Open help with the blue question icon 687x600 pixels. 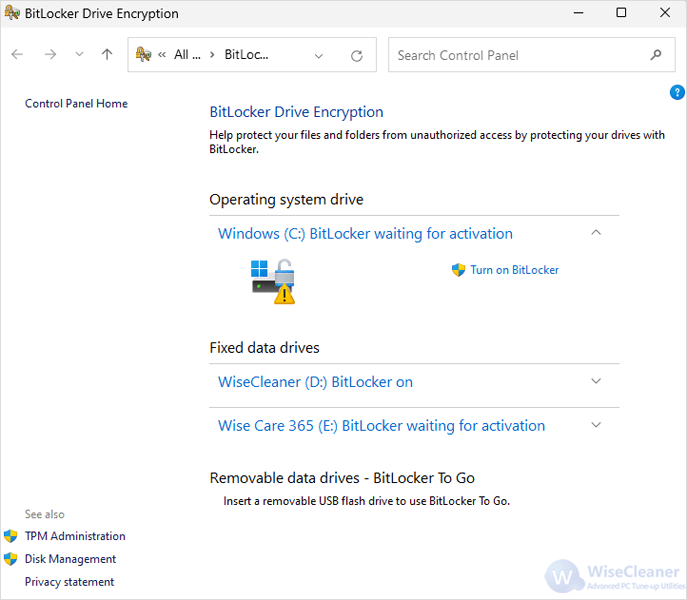(677, 92)
